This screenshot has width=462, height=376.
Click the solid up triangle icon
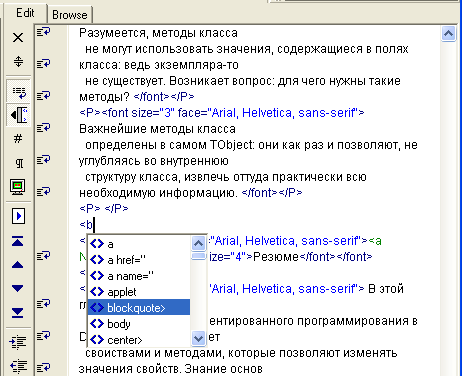click(x=18, y=265)
